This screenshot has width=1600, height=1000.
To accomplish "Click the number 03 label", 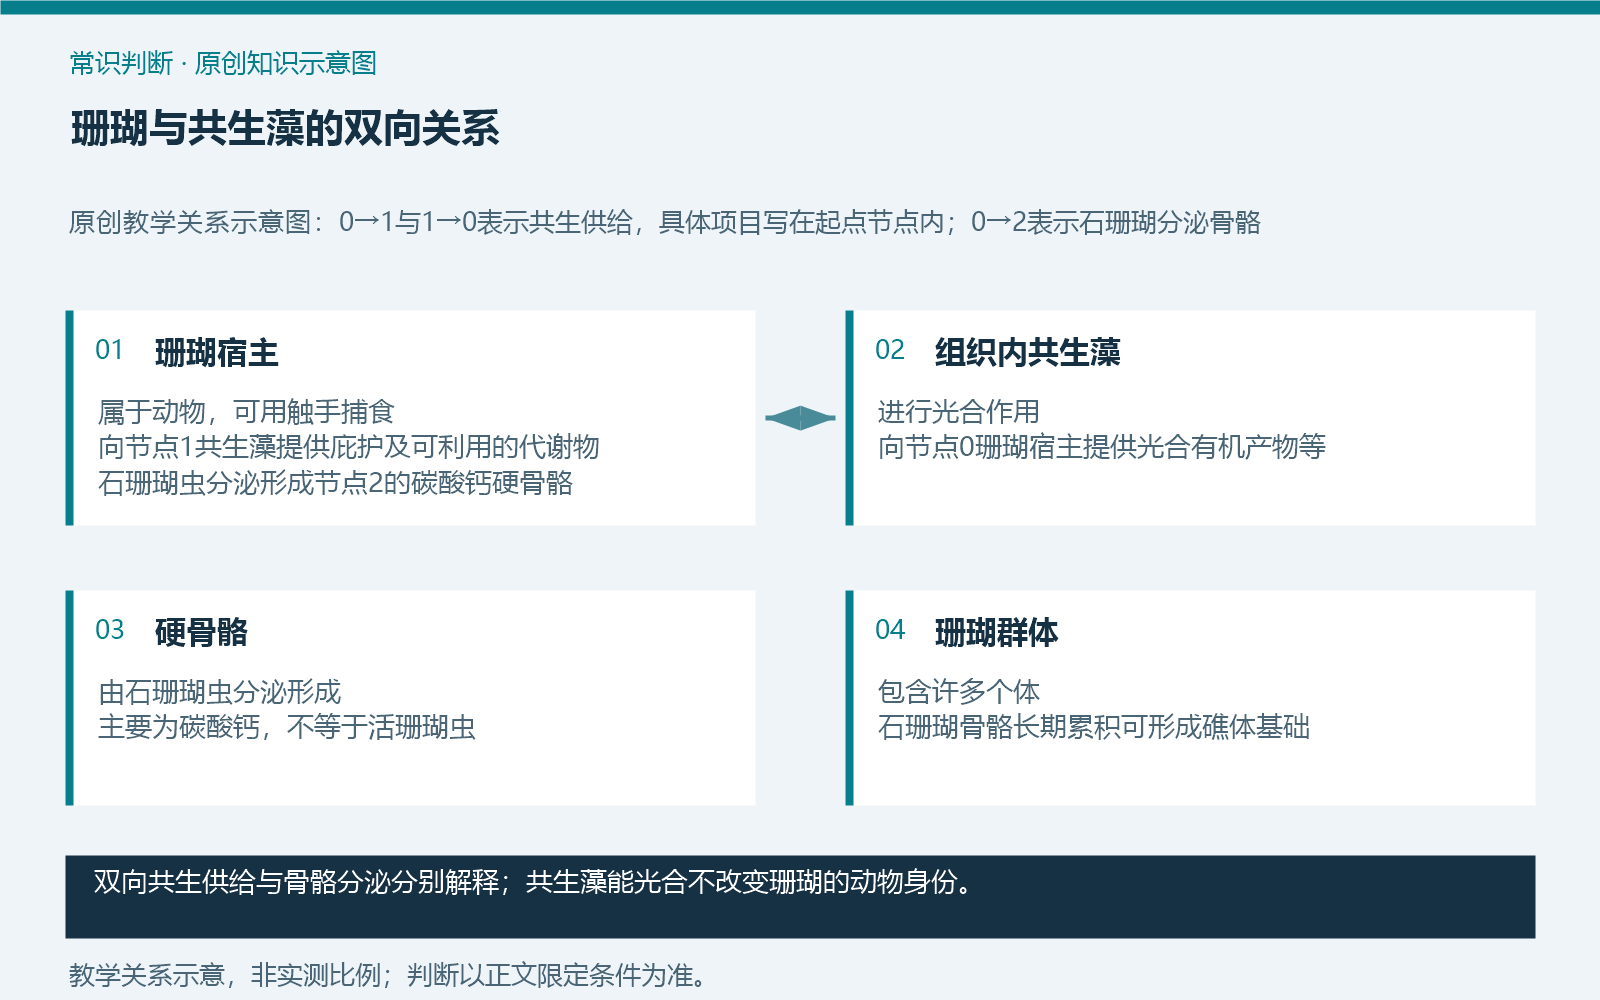I will (109, 630).
